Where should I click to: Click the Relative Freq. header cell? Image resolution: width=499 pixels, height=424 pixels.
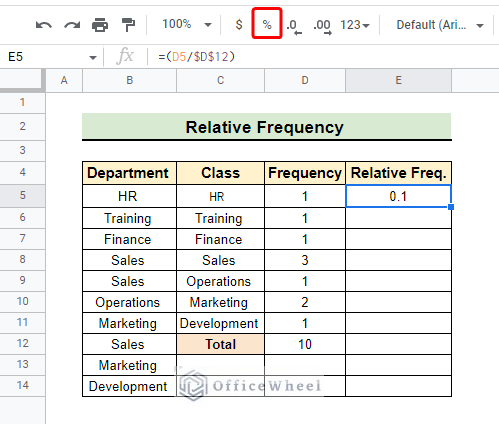tap(398, 173)
